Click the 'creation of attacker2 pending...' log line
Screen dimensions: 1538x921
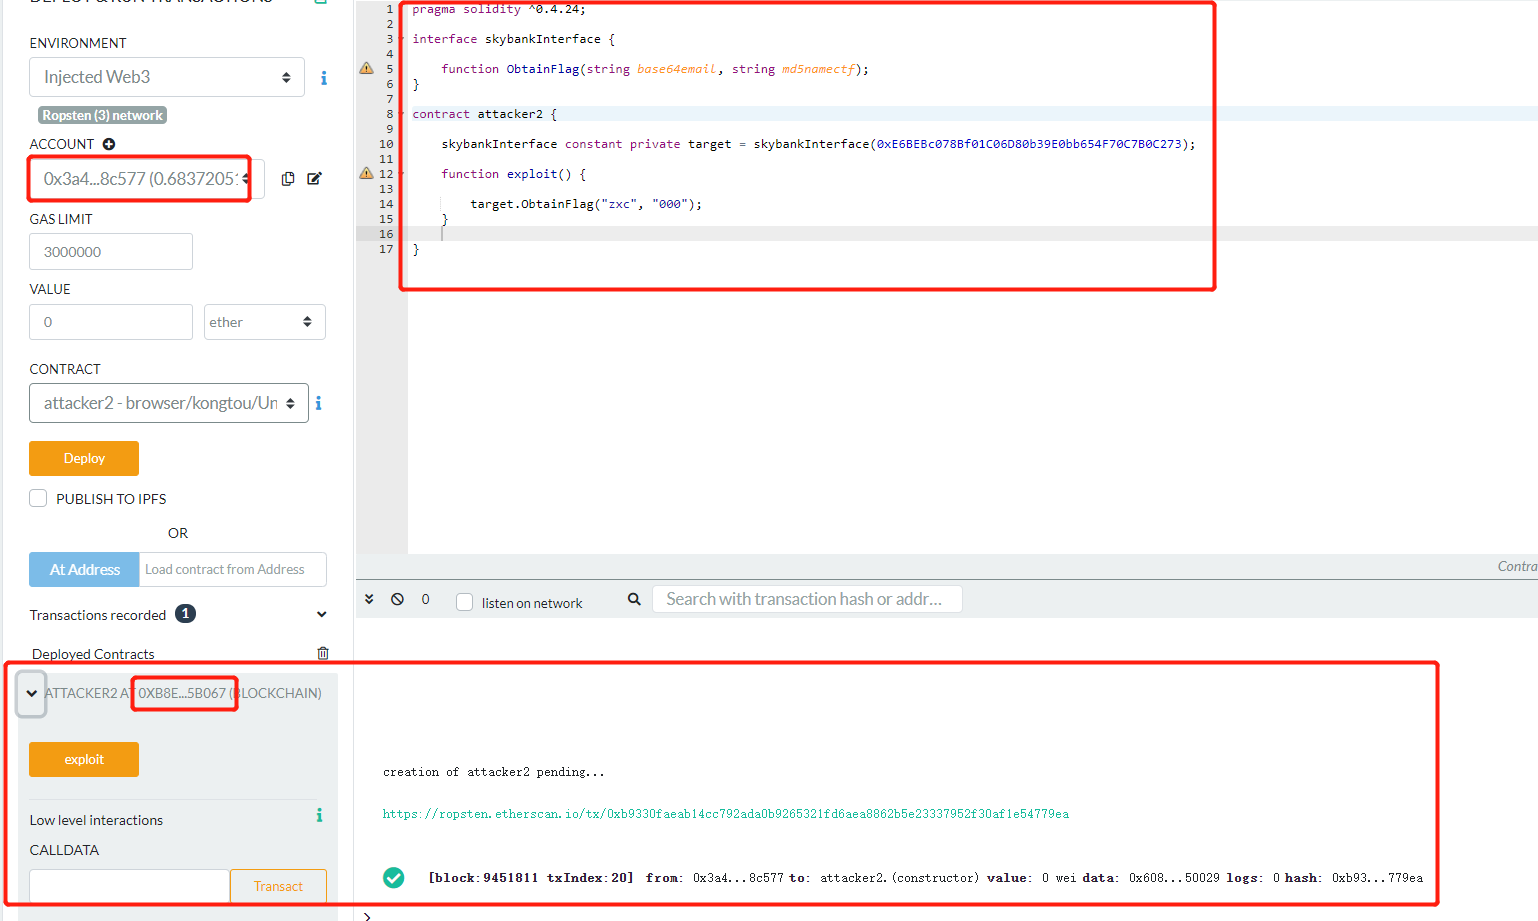tap(494, 772)
